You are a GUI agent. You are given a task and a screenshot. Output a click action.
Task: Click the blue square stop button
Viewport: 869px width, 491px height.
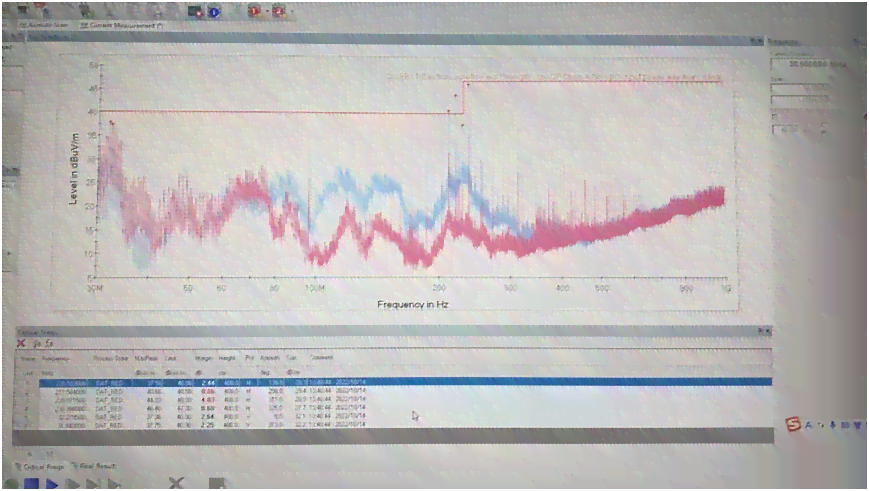32,484
